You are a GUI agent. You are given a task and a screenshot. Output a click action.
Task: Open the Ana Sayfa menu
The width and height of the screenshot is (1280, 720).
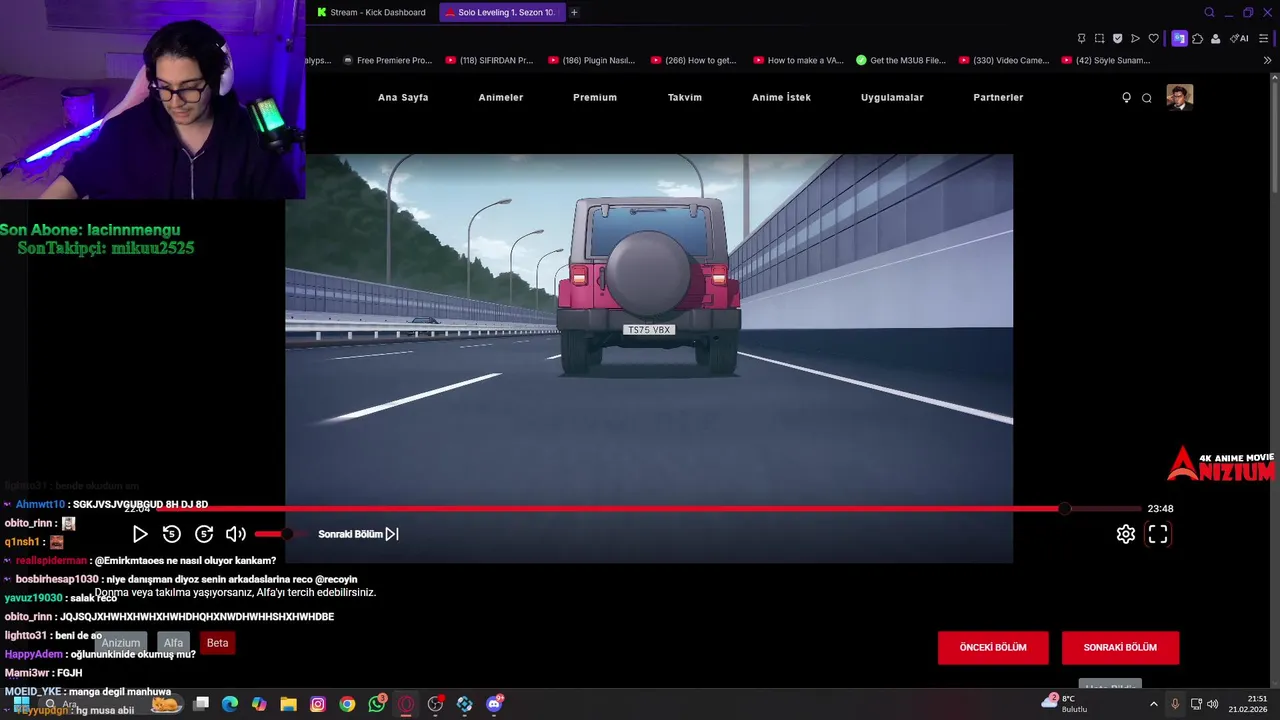click(x=403, y=97)
